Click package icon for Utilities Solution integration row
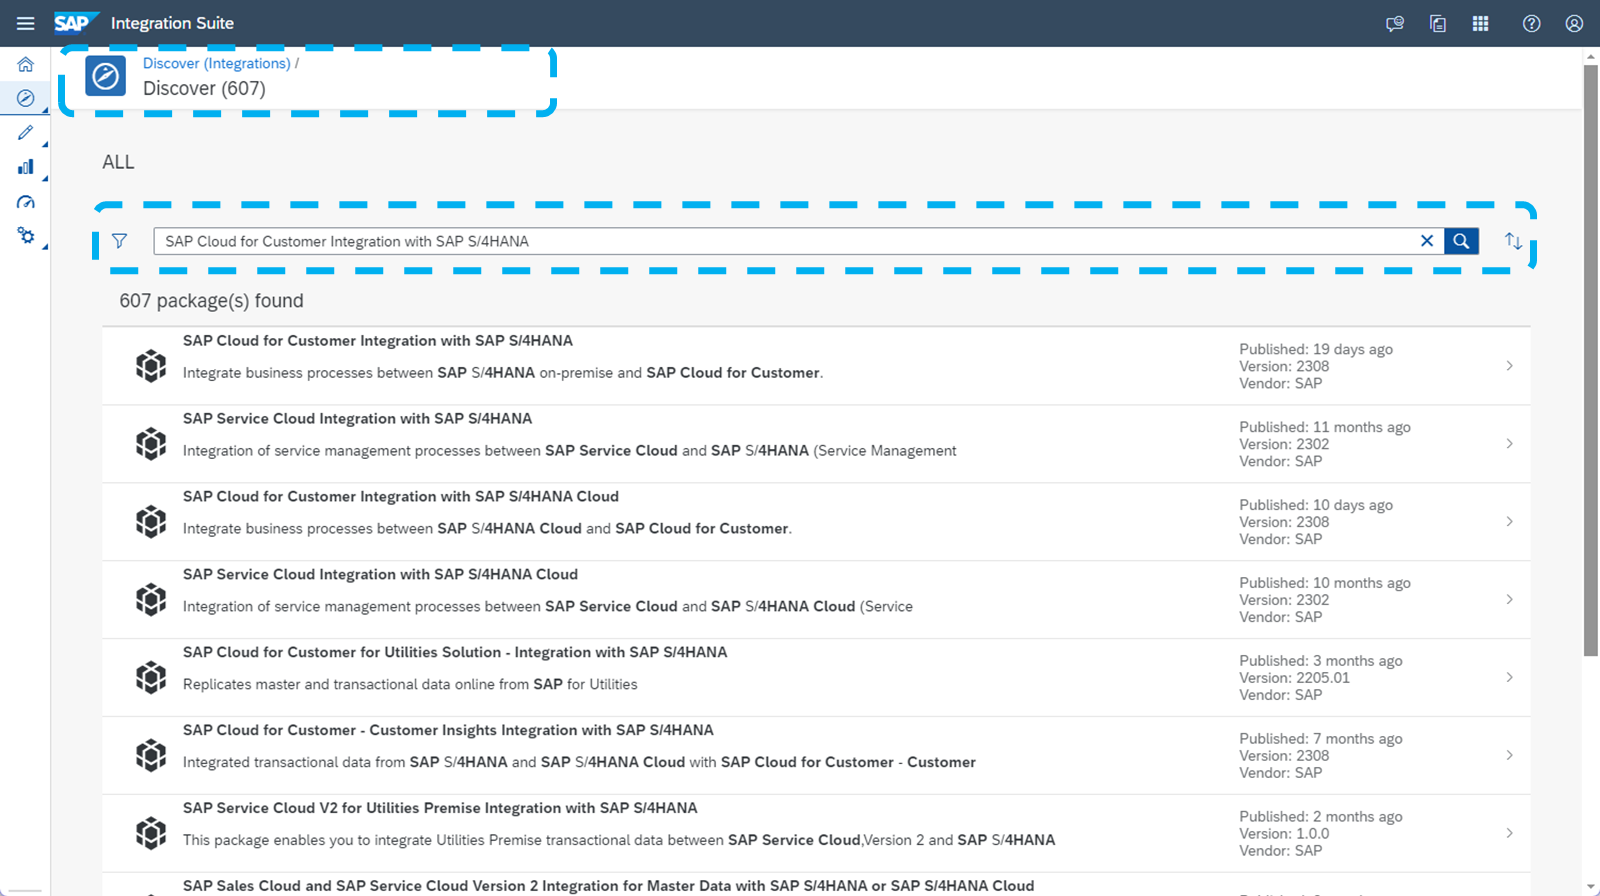 point(151,678)
